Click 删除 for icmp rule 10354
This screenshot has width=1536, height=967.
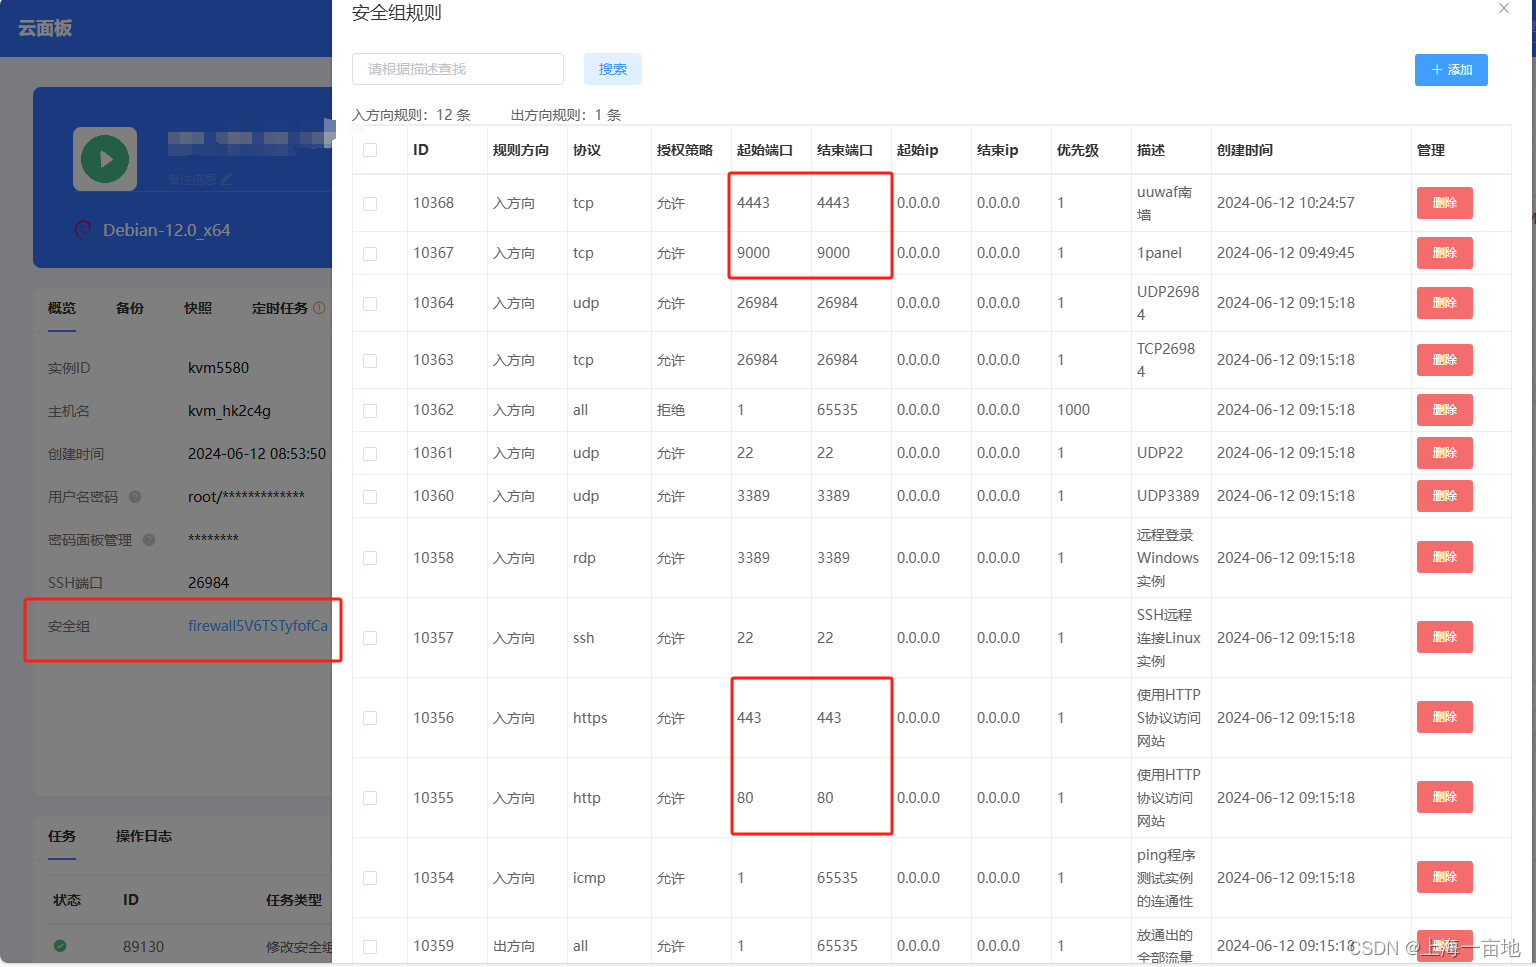coord(1445,877)
